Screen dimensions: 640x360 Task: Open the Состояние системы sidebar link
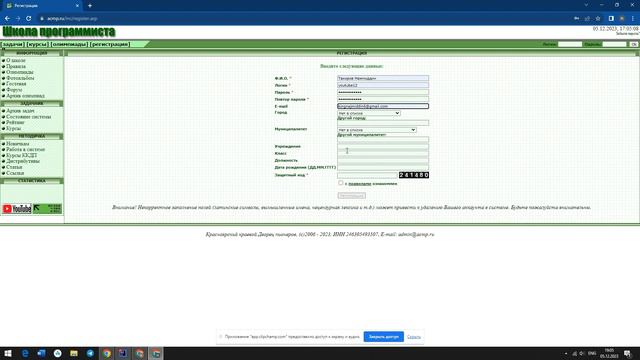29,117
